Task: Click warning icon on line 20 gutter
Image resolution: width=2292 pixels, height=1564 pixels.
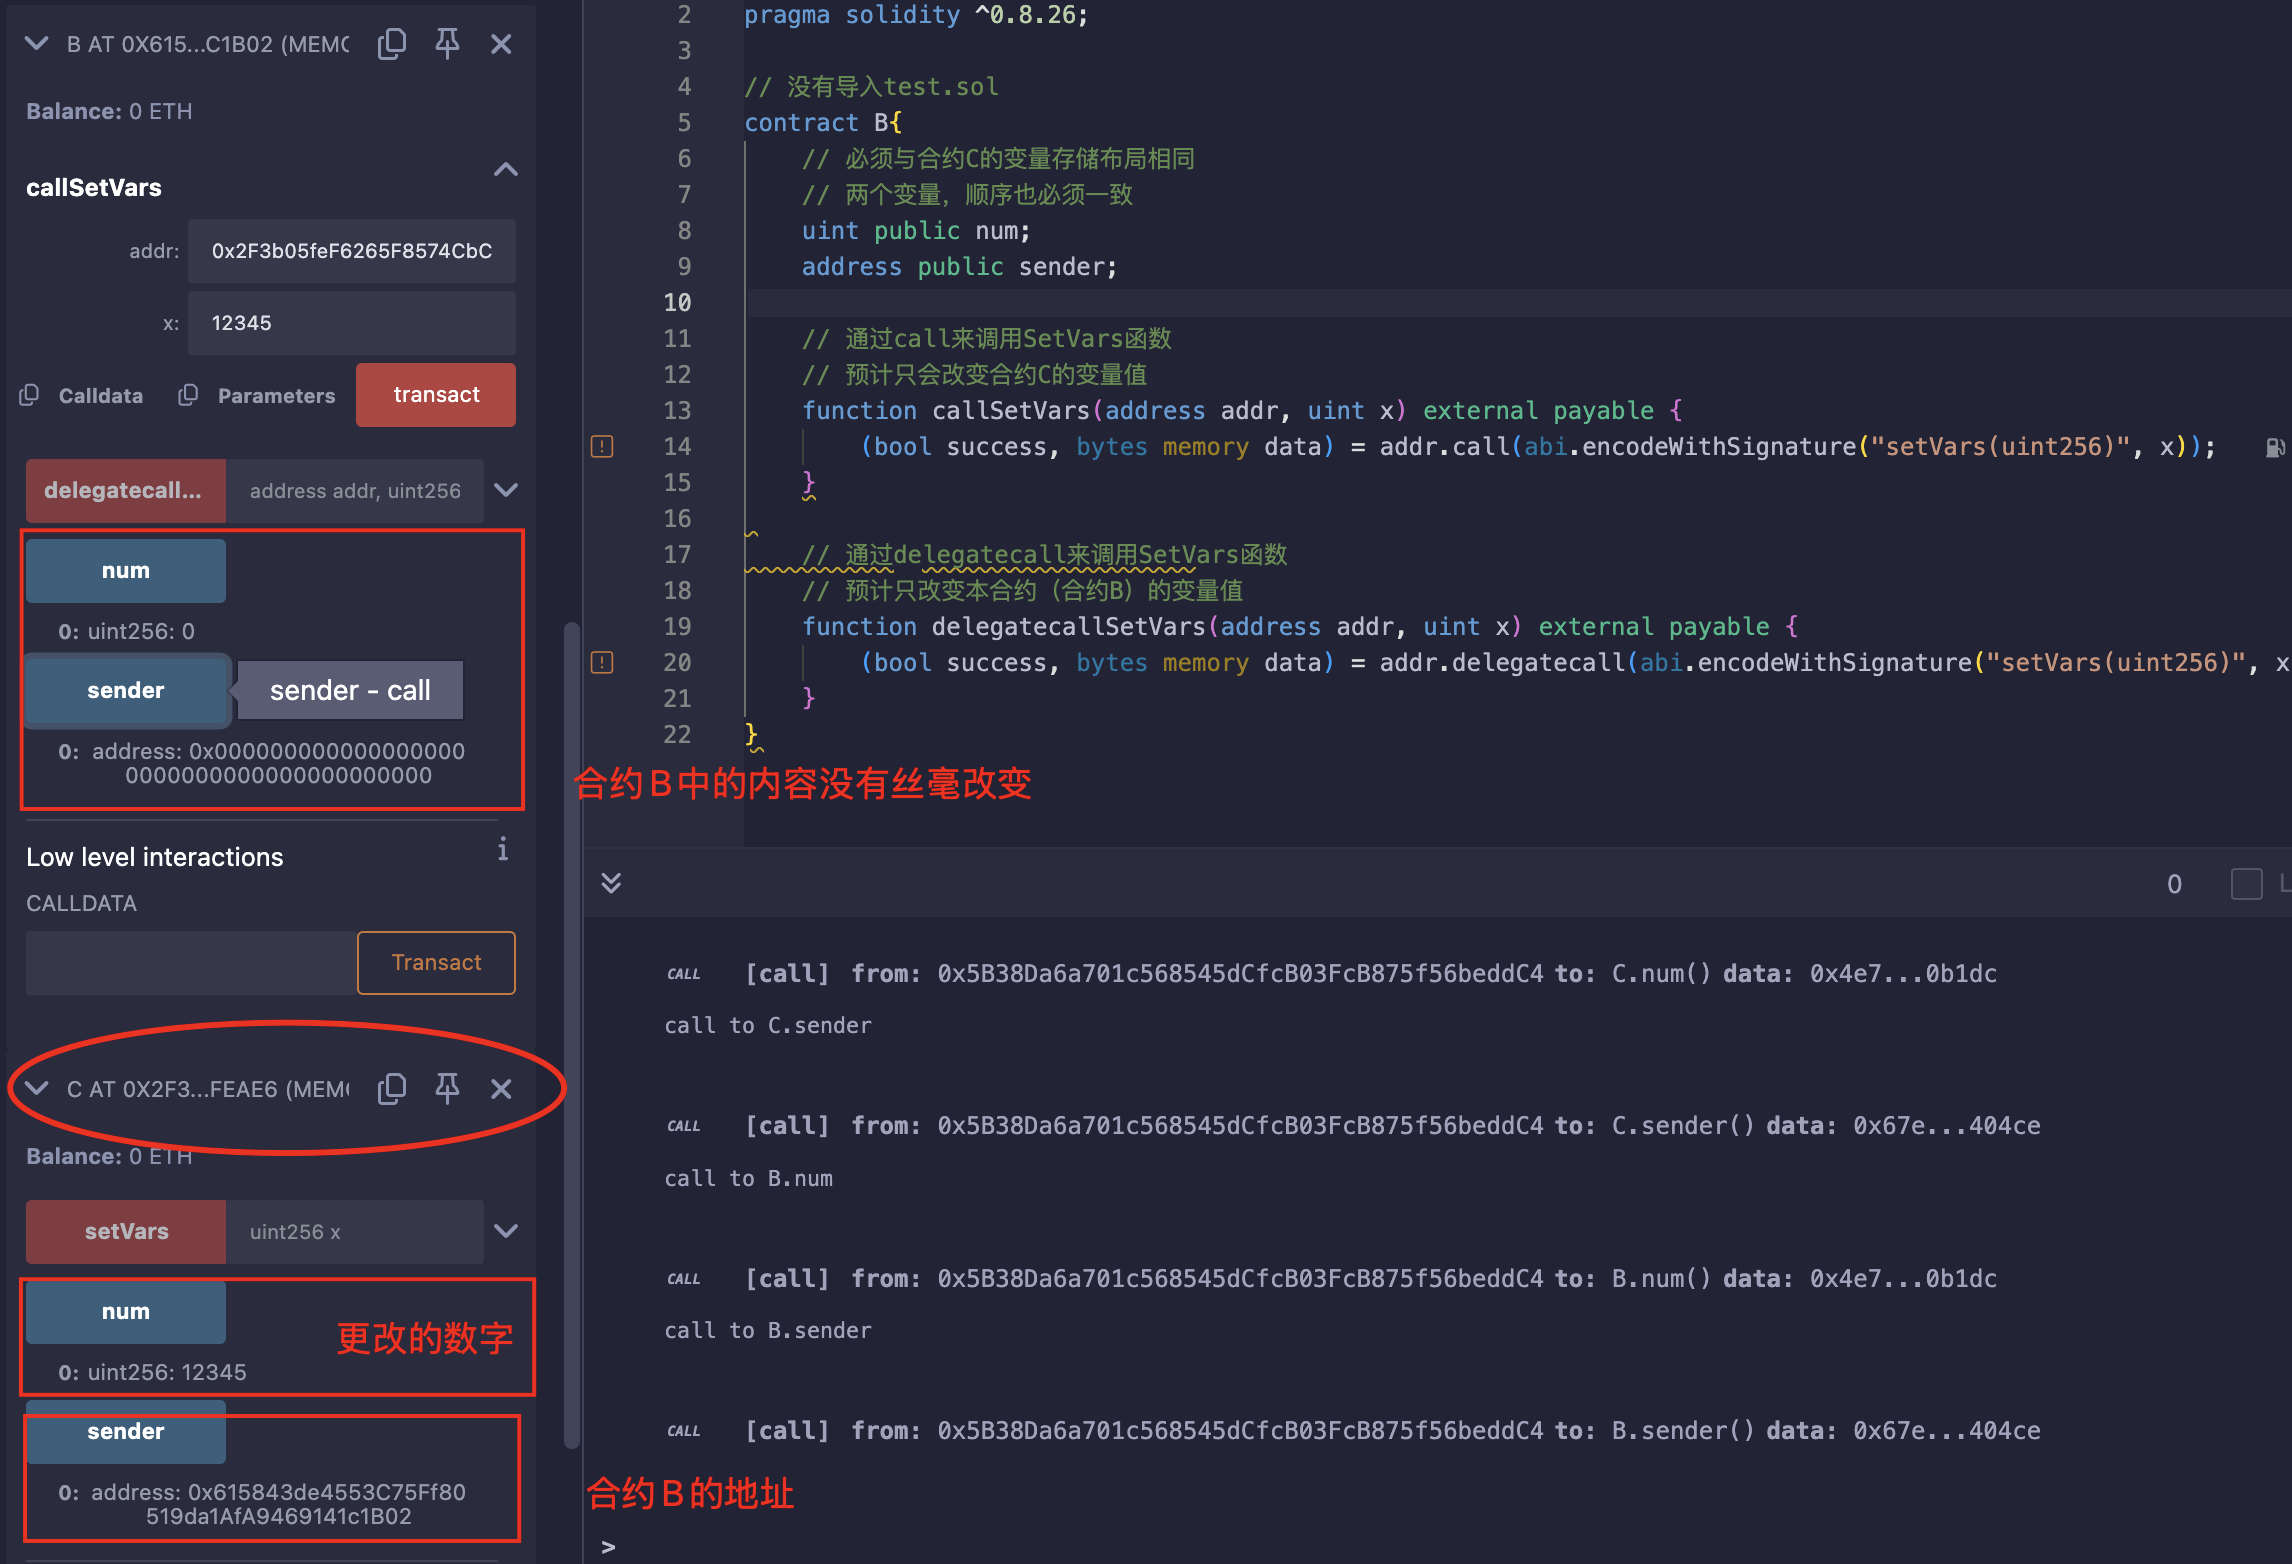Action: click(602, 663)
